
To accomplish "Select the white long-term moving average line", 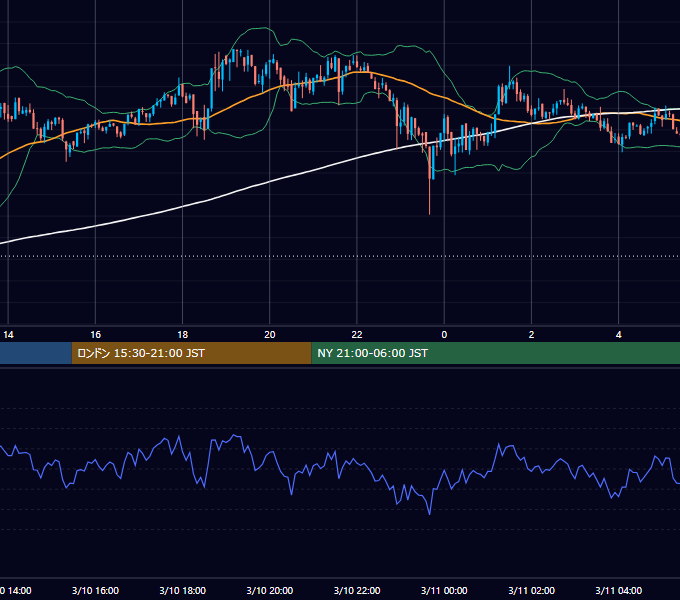I will coord(269,182).
